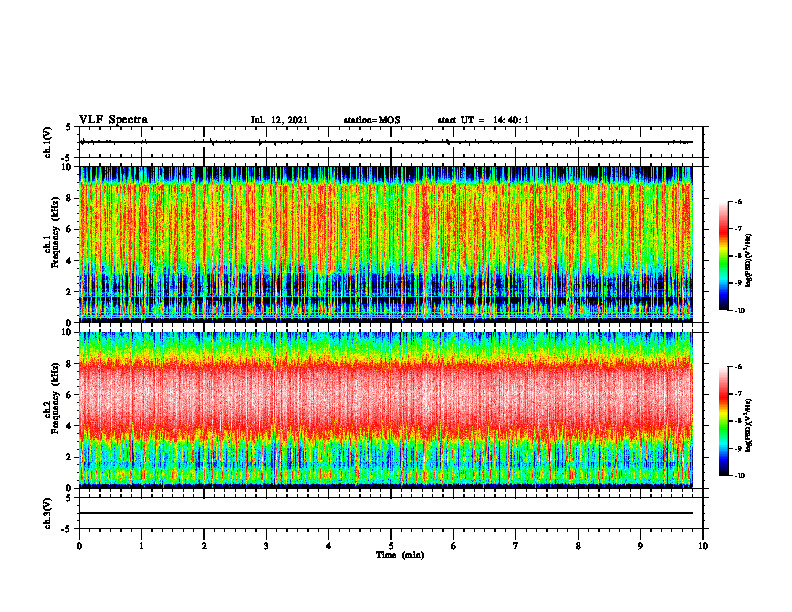Click the time axis tick label "5"

coord(391,546)
